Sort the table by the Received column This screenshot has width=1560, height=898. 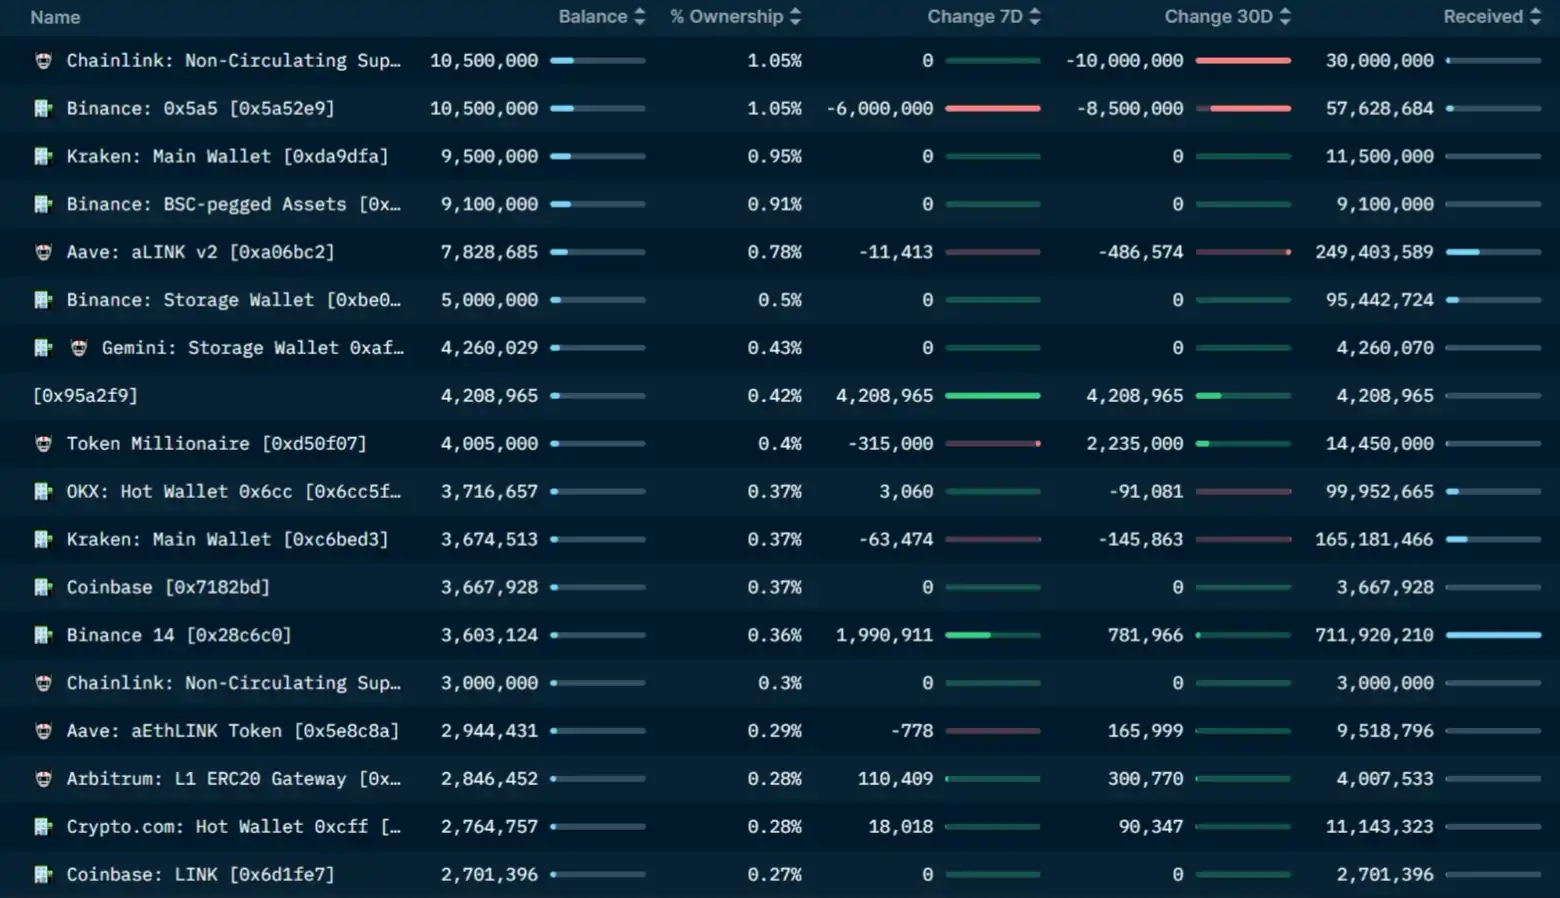pyautogui.click(x=1492, y=17)
